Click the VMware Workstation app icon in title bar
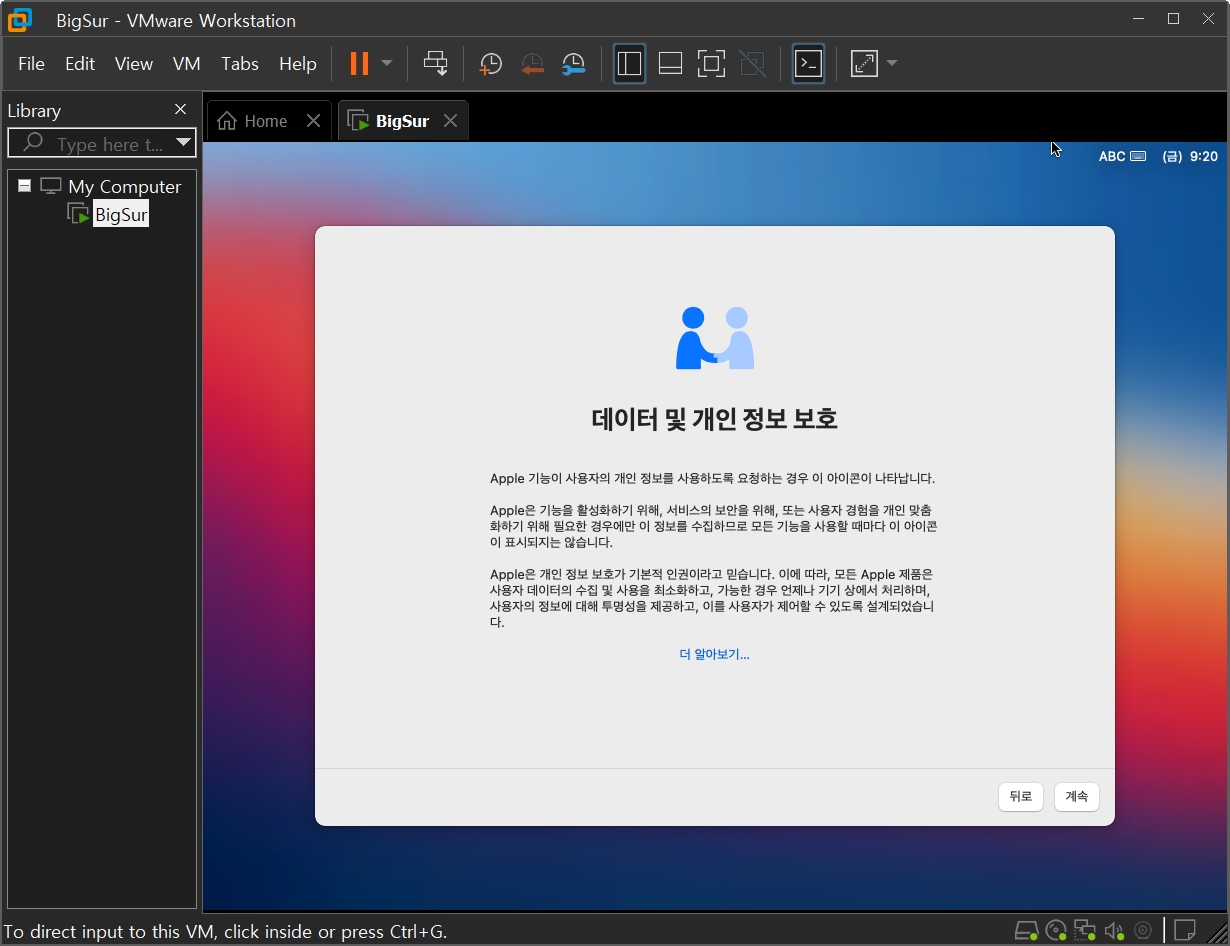 tap(19, 20)
